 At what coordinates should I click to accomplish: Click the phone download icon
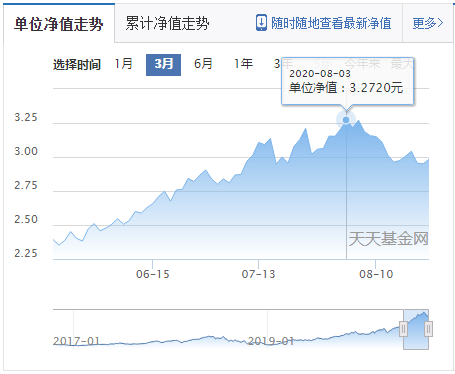click(261, 23)
